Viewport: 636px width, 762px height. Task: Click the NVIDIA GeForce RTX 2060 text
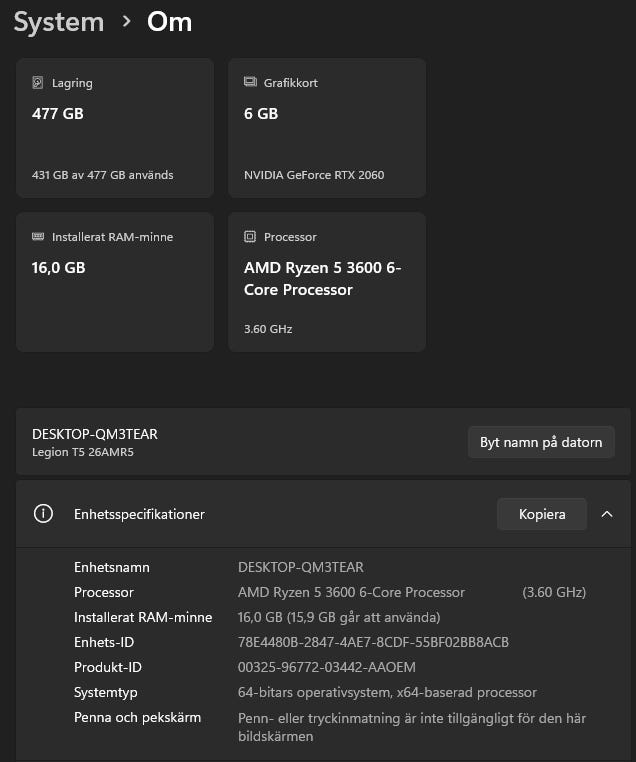(314, 175)
